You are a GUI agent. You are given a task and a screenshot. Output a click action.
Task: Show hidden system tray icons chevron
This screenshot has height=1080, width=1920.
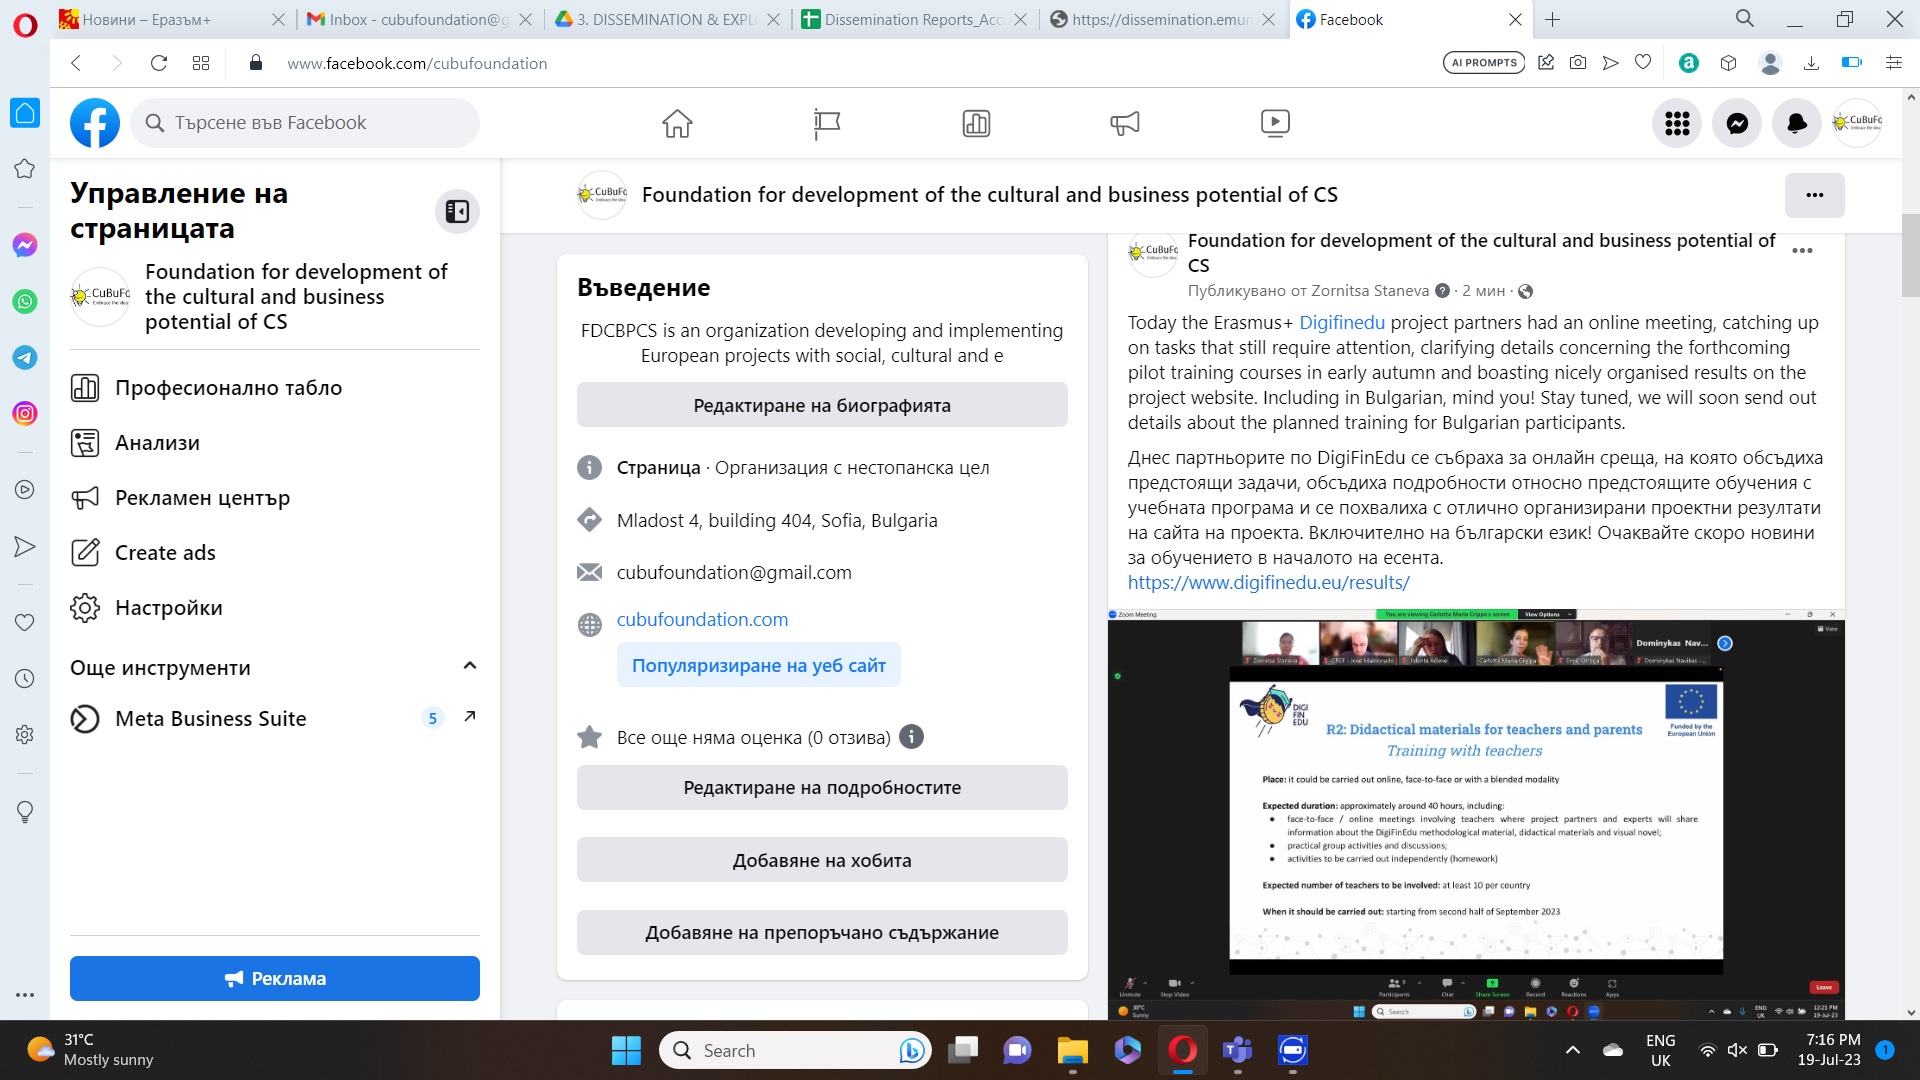[1573, 1050]
